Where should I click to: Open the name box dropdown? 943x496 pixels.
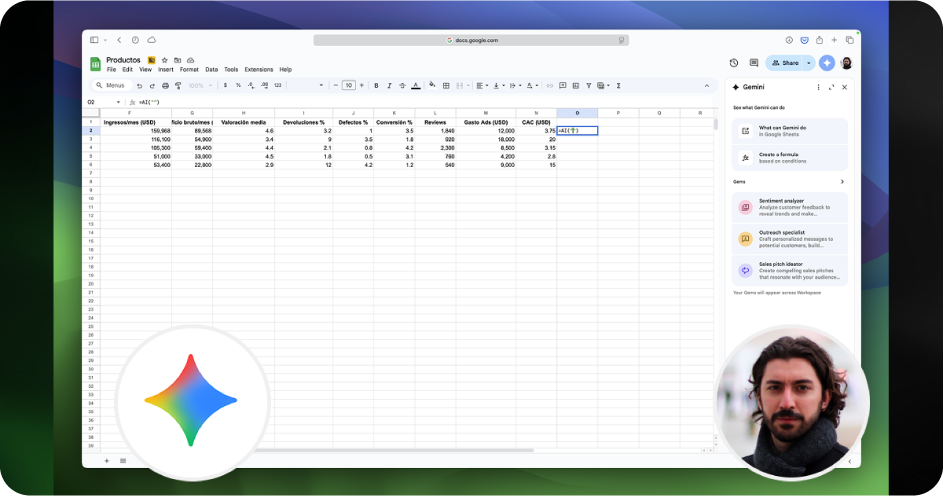tap(118, 102)
